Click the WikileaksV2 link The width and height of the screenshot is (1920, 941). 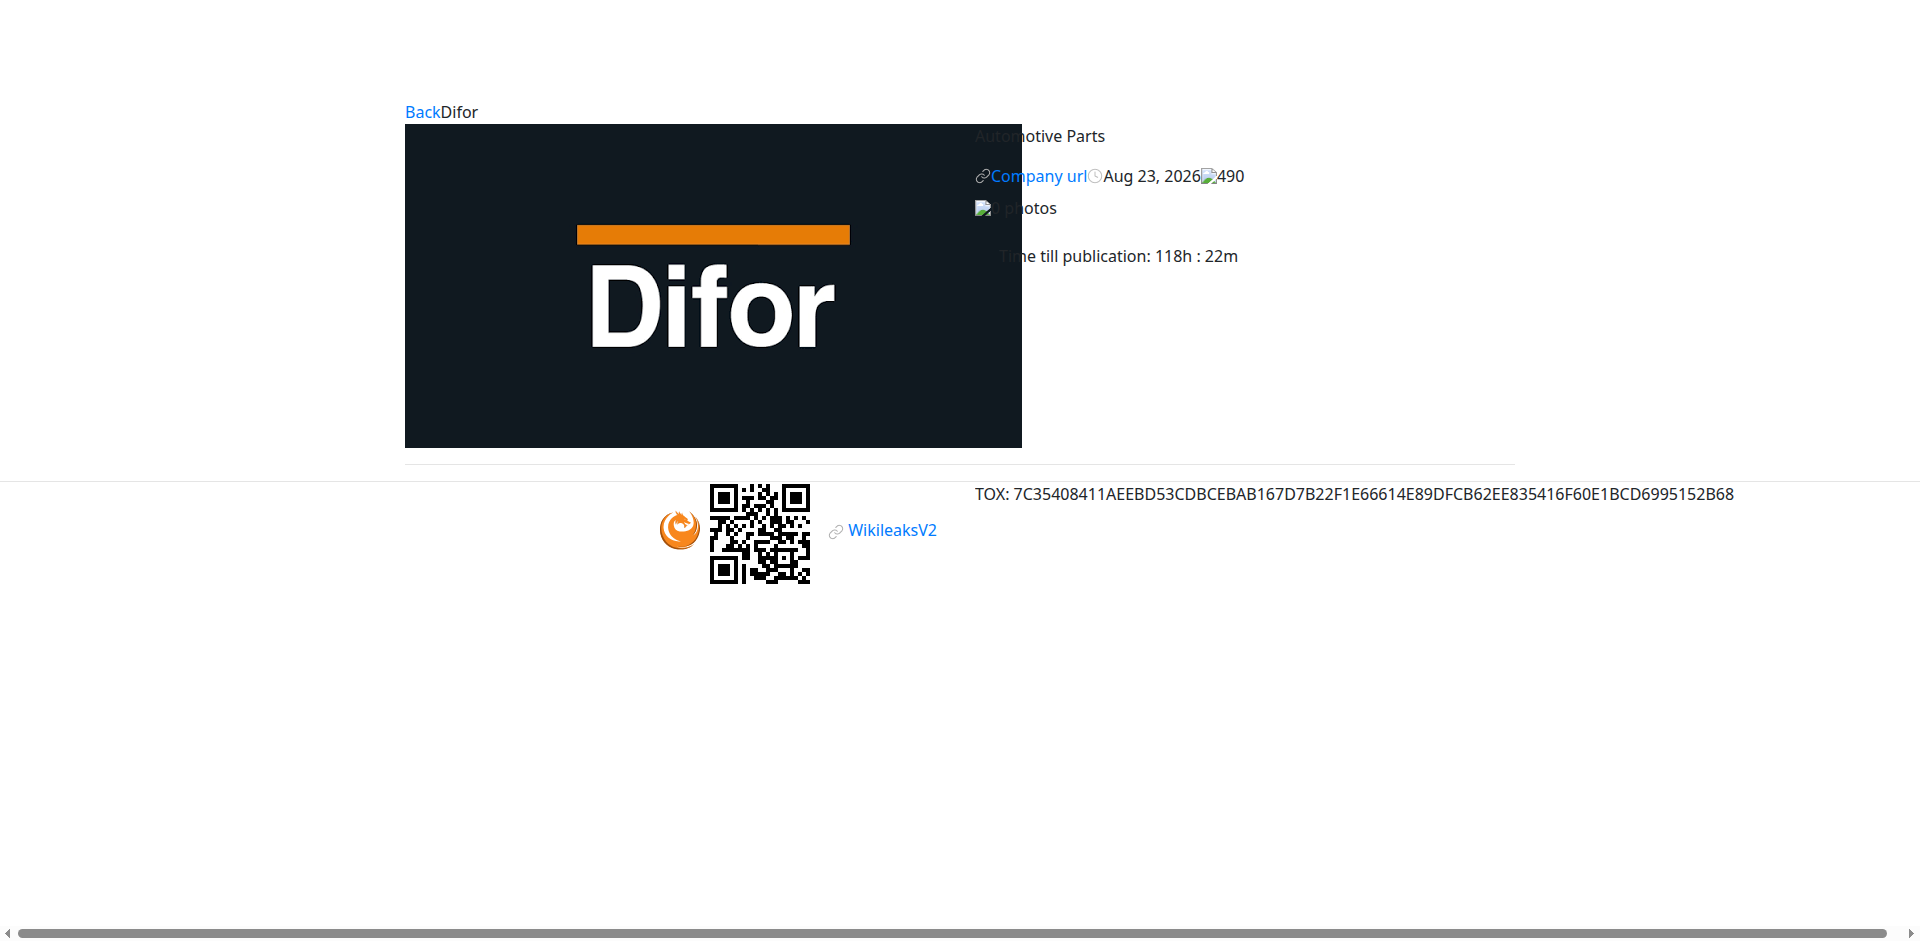click(892, 530)
